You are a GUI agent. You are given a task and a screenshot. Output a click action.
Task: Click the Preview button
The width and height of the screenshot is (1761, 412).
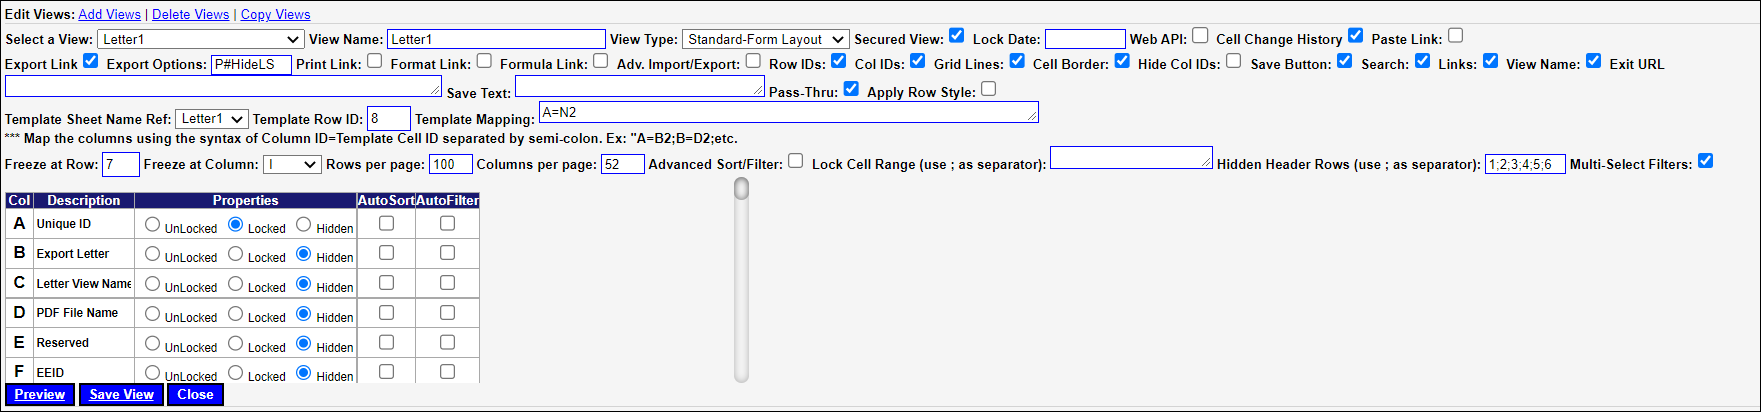40,395
